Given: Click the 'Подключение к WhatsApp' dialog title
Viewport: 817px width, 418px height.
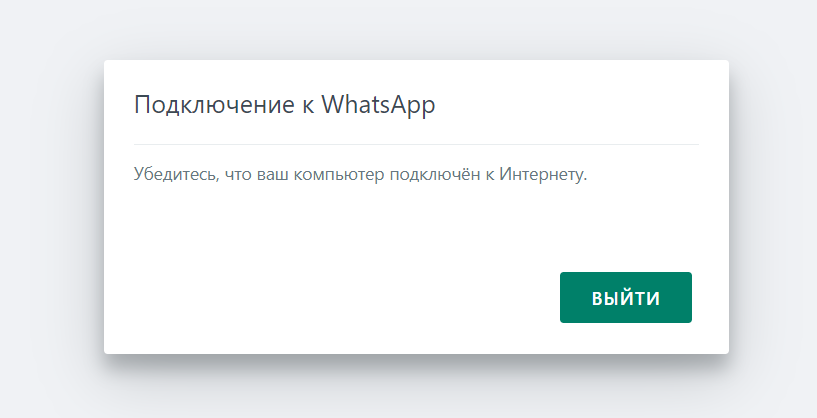Looking at the screenshot, I should point(284,105).
